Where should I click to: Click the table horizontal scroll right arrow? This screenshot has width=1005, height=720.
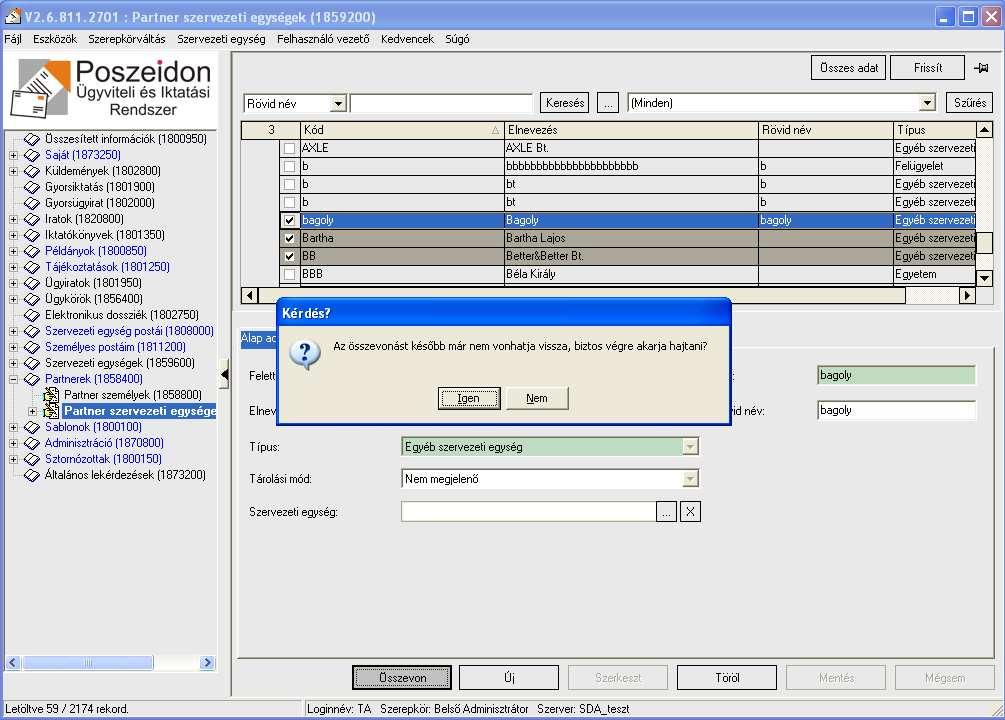pos(967,296)
